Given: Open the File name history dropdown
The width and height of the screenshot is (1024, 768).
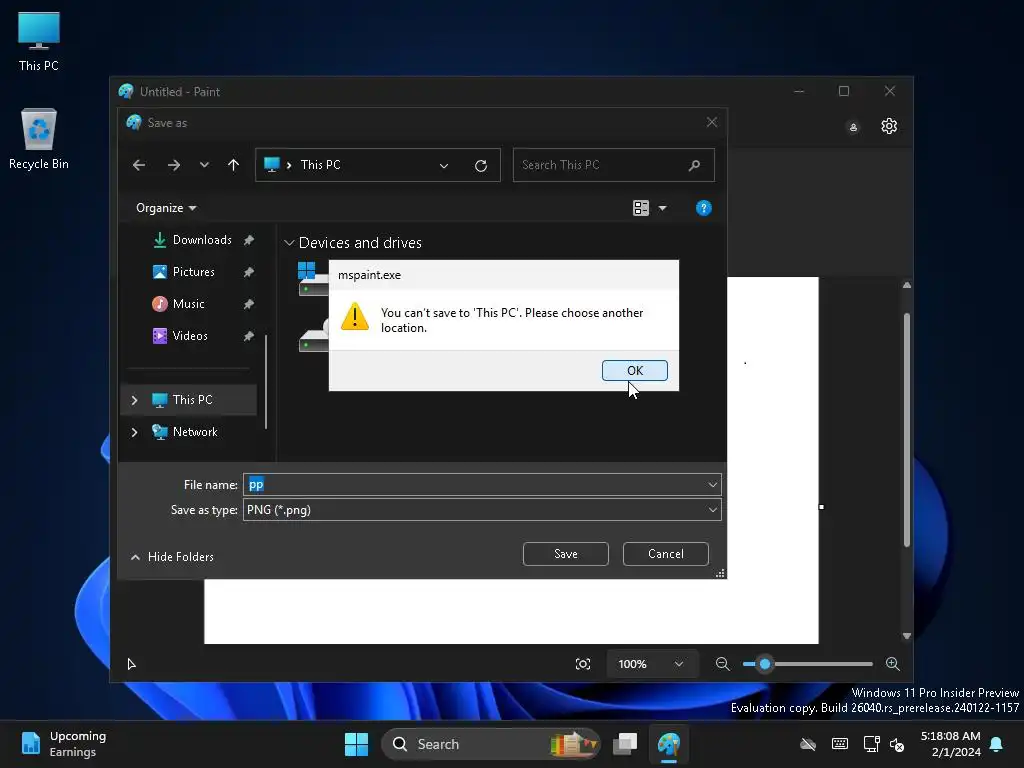Looking at the screenshot, I should click(x=712, y=485).
